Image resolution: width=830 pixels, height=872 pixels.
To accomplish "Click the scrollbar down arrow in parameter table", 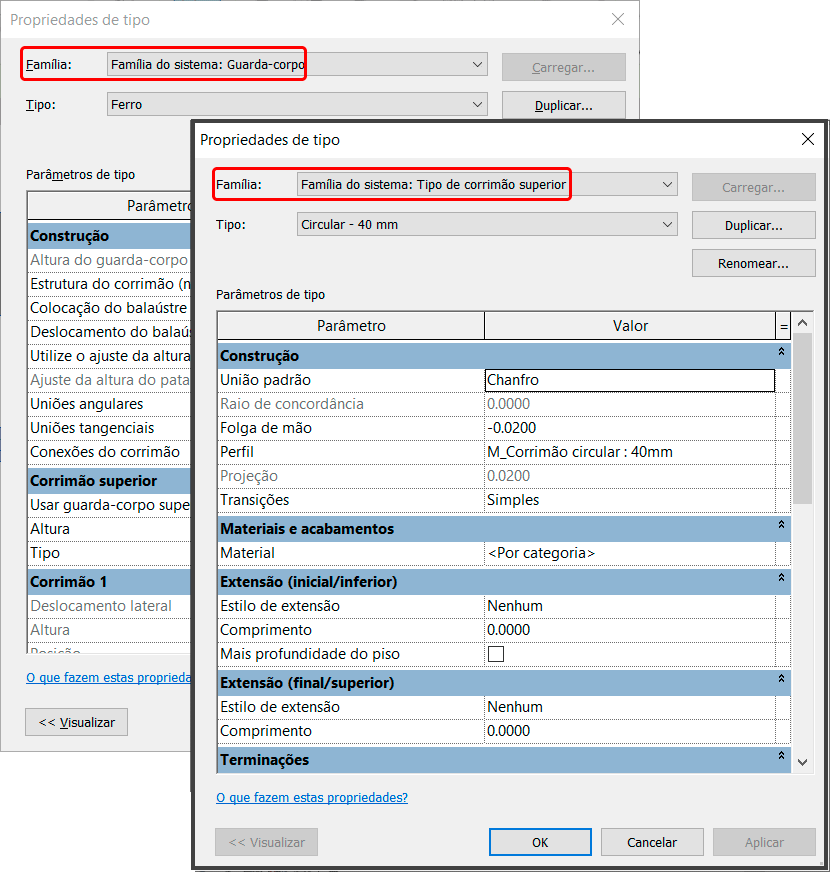I will click(803, 762).
